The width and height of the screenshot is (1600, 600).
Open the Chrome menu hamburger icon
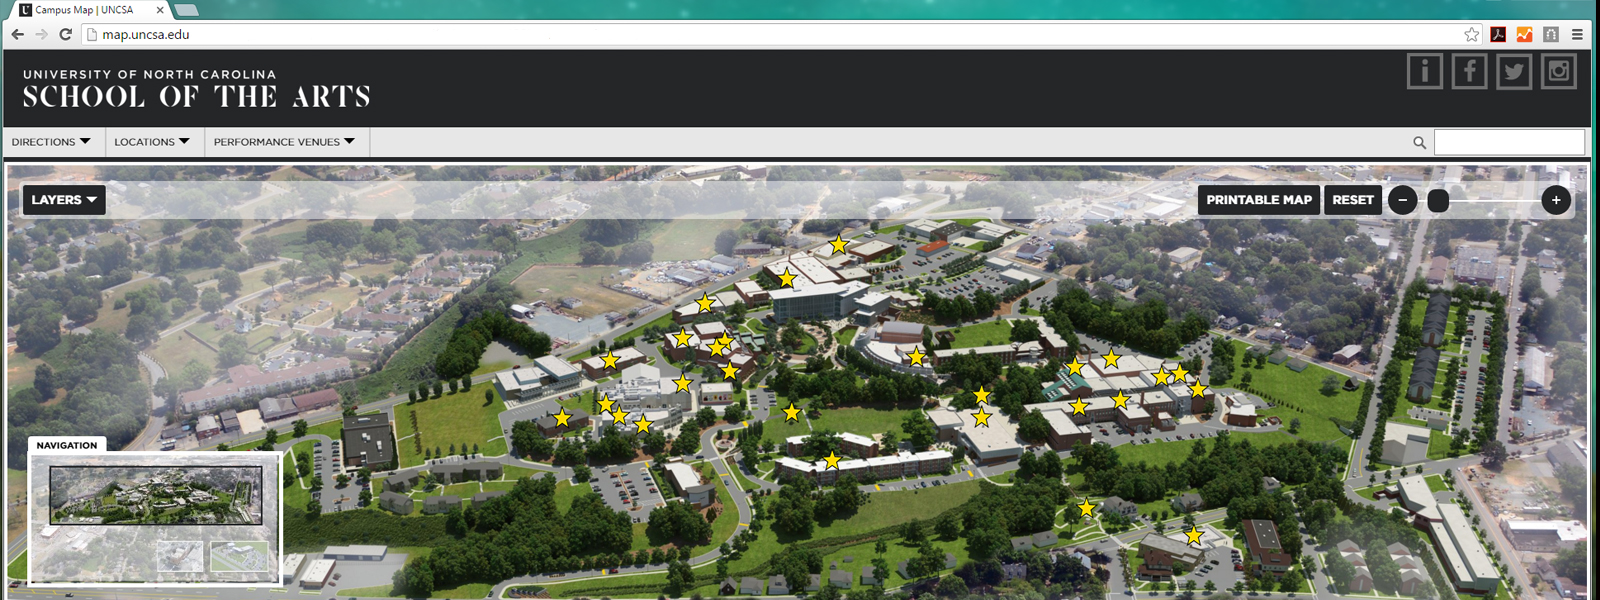[1577, 34]
